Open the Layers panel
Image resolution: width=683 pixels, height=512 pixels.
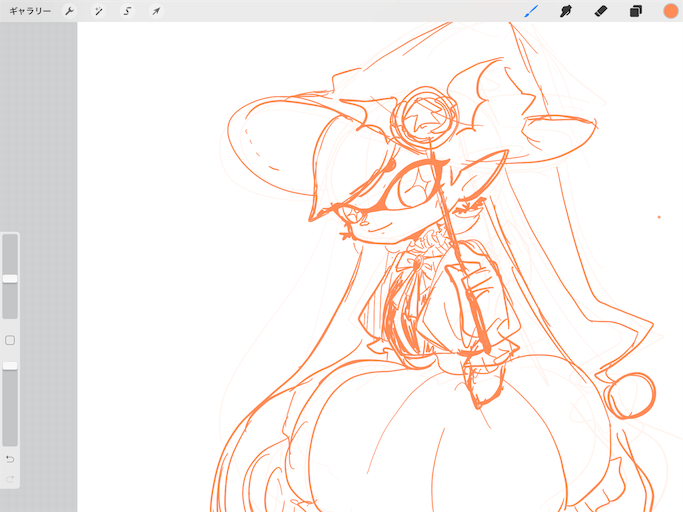[x=636, y=11]
